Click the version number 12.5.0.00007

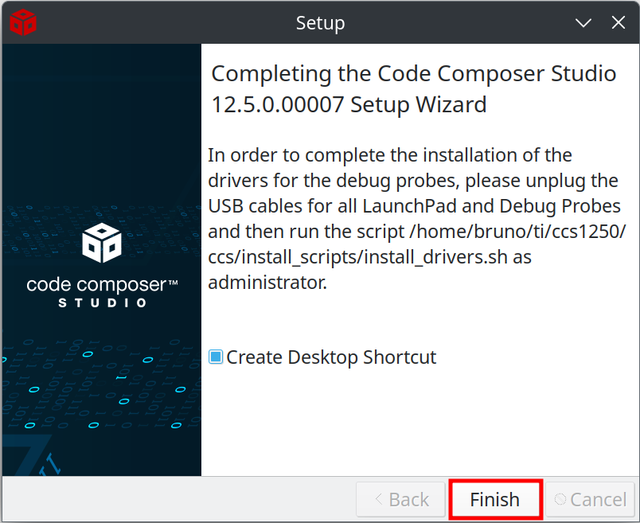278,105
